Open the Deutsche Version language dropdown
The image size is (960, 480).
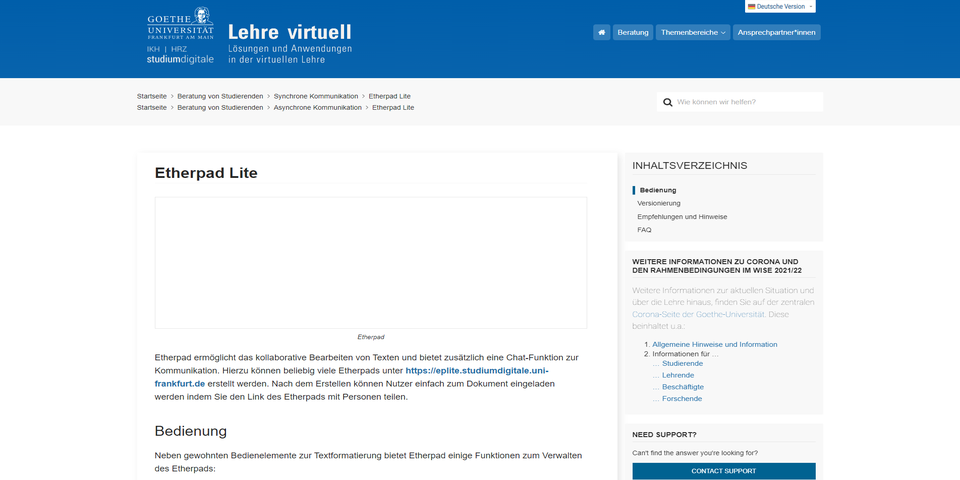pos(780,7)
